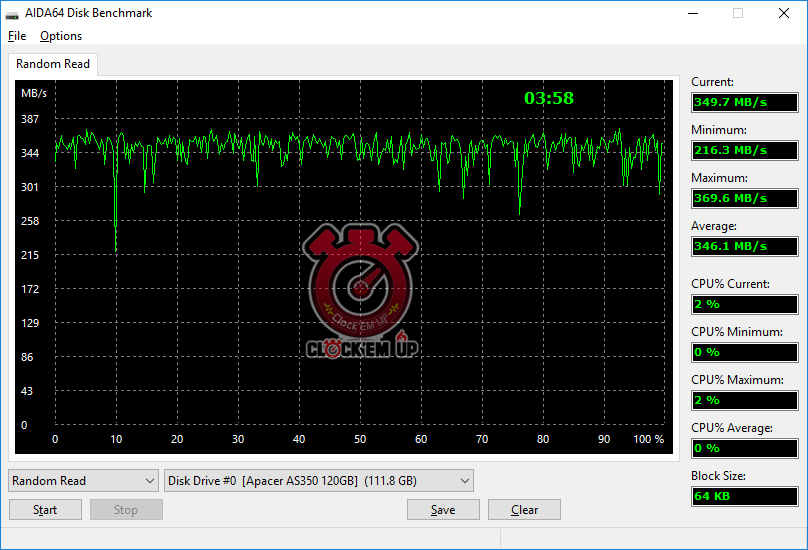Screen dimensions: 808x550
Task: Open the Disk Drive #0 selection dropdown
Action: click(x=318, y=481)
